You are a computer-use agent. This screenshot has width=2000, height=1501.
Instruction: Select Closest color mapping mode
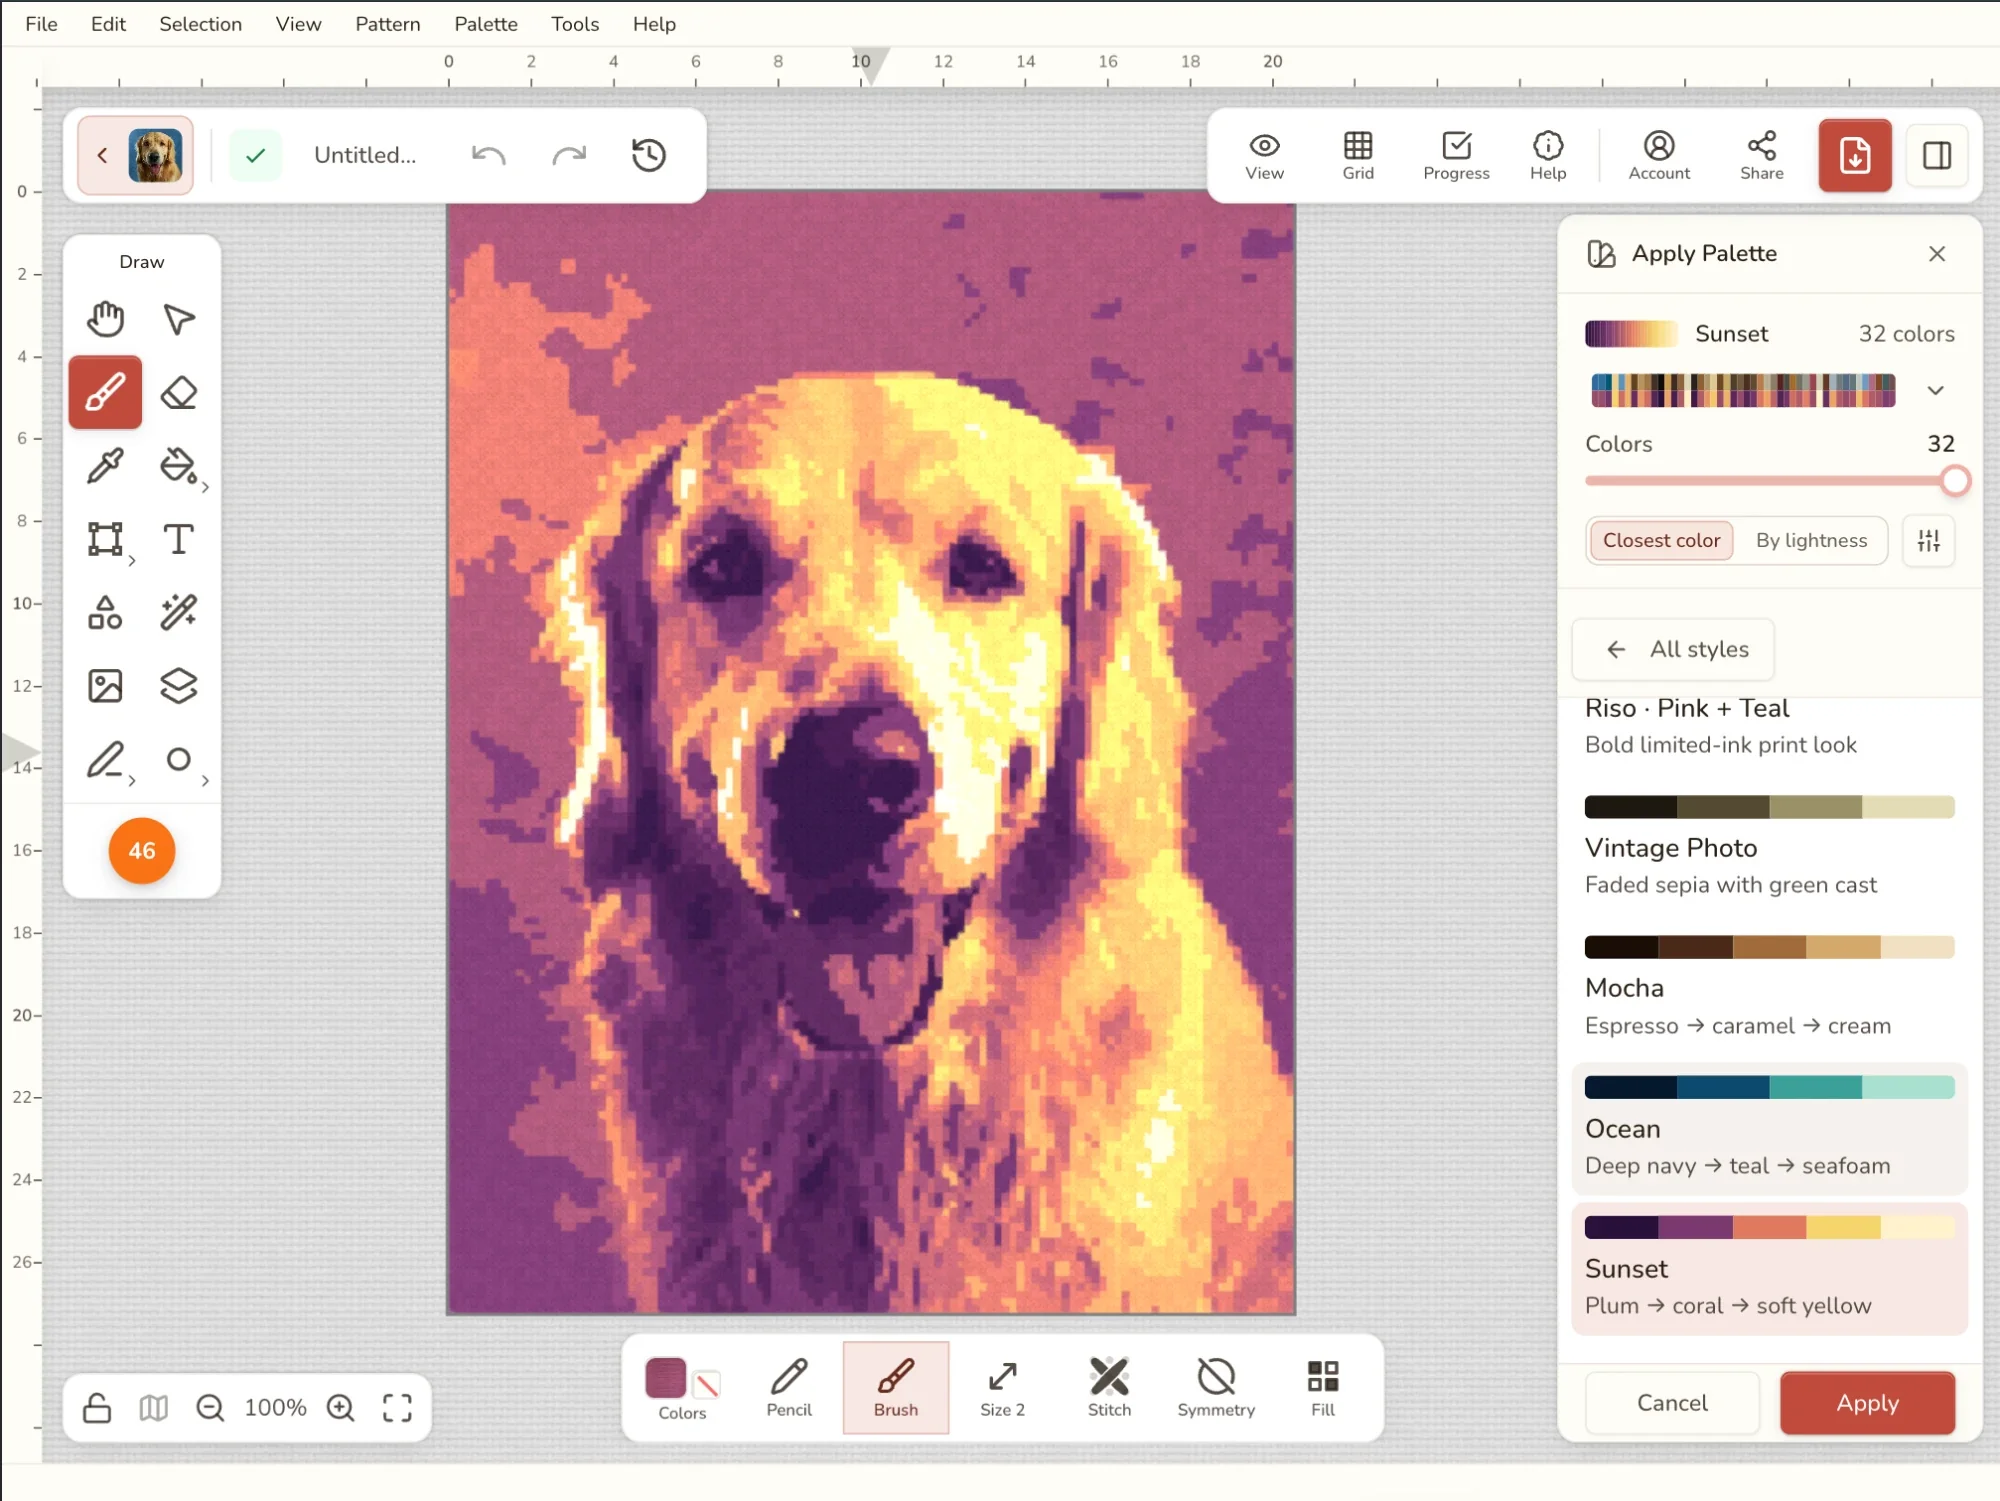click(x=1661, y=541)
